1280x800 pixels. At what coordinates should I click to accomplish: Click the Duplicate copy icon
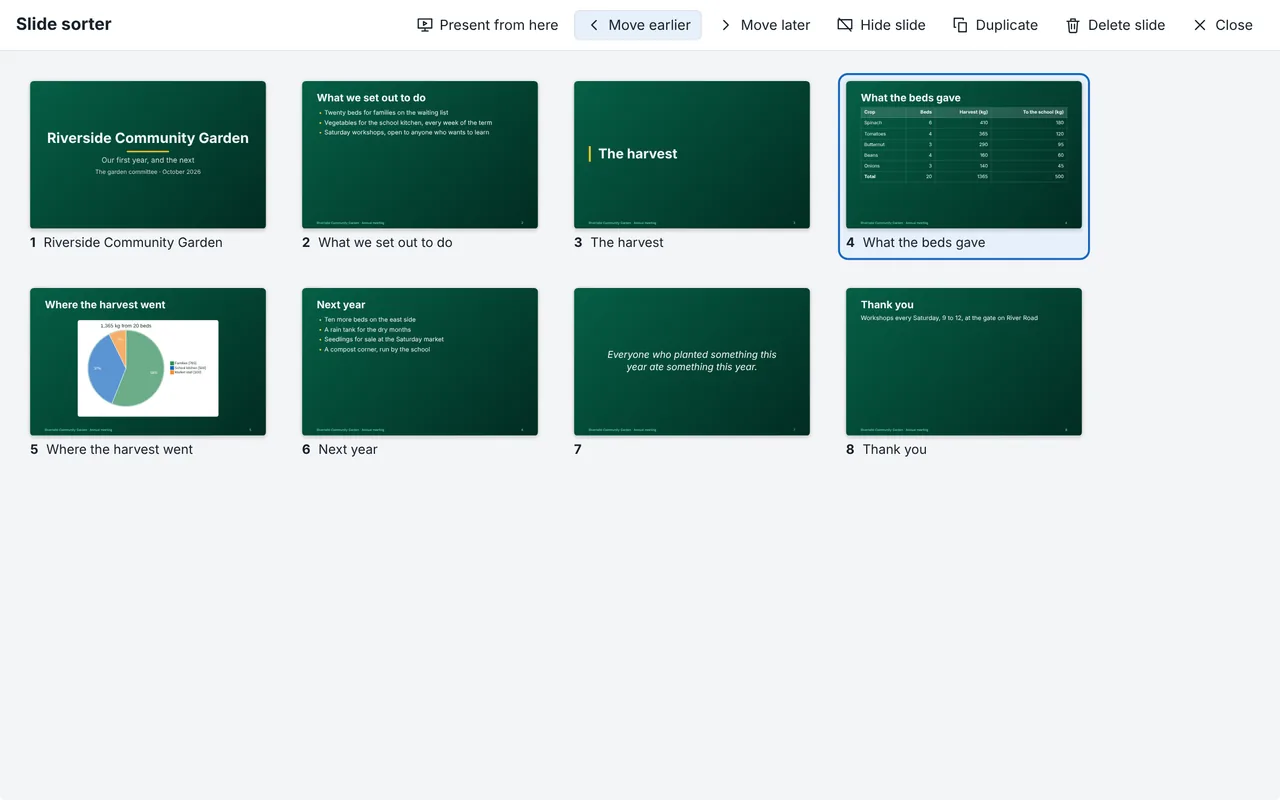coord(960,25)
